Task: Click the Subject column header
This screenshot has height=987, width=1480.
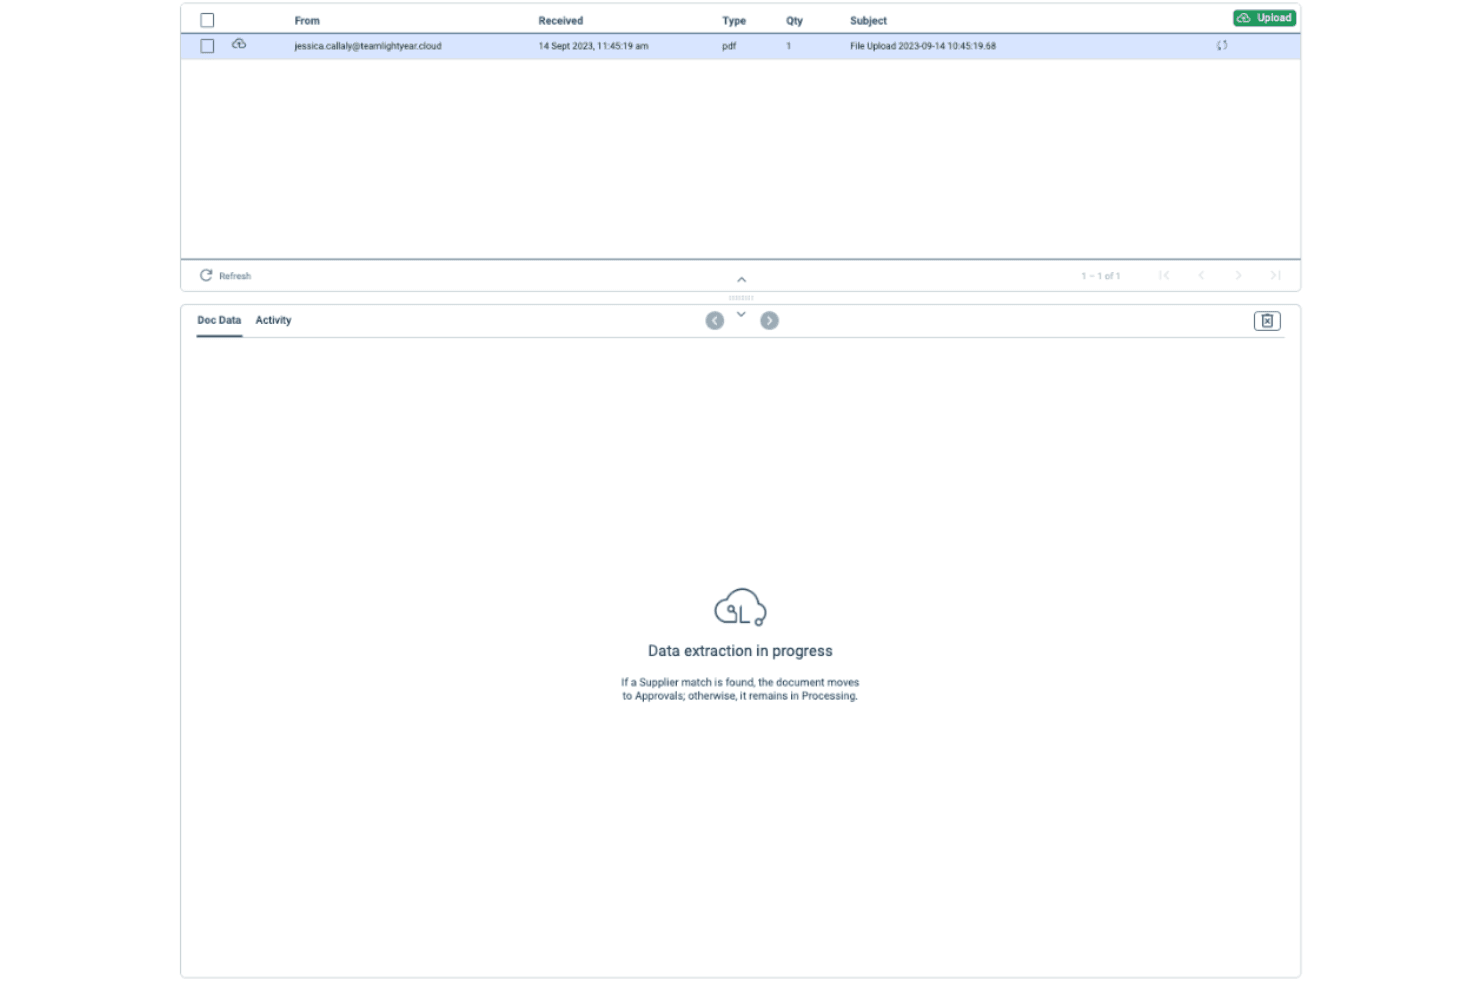Action: click(868, 20)
